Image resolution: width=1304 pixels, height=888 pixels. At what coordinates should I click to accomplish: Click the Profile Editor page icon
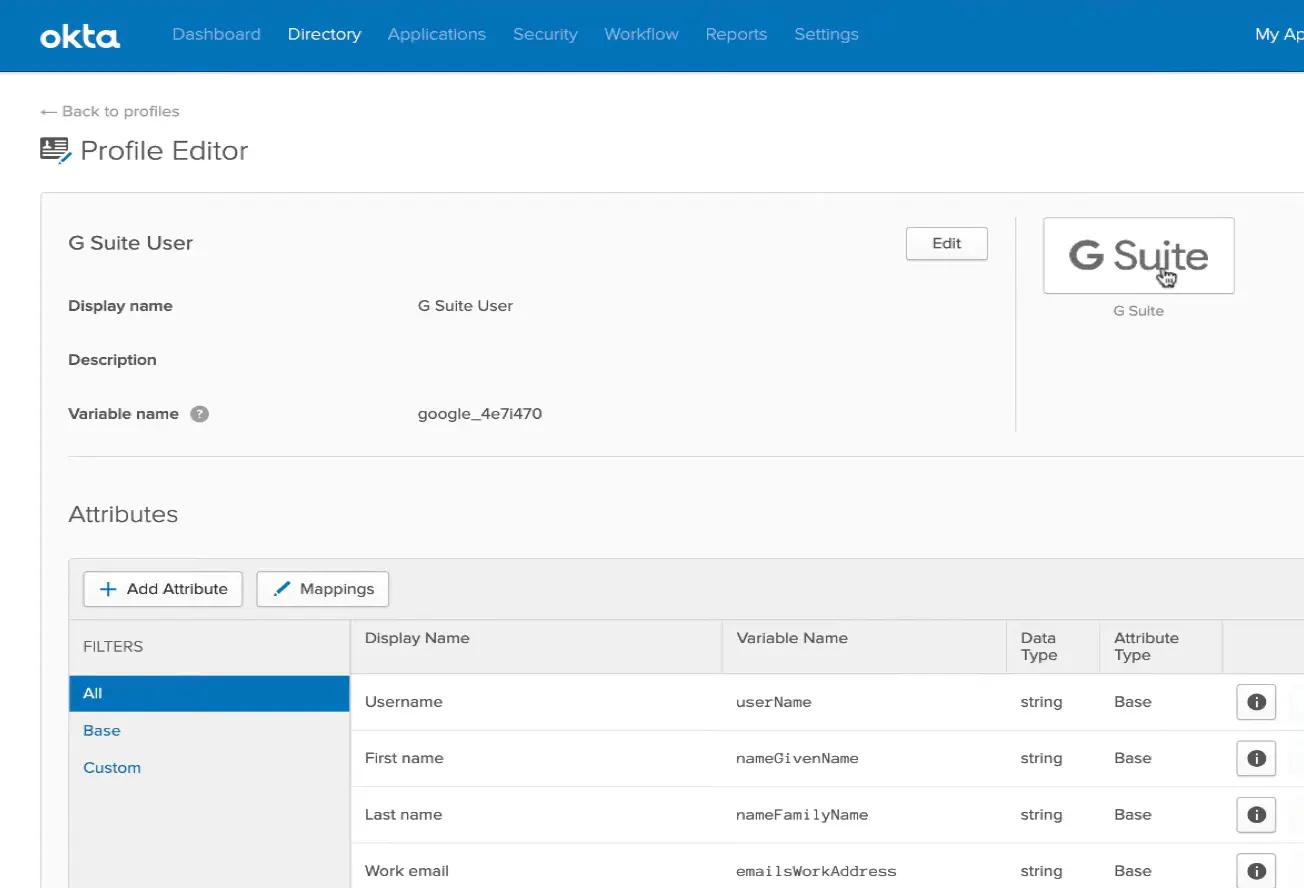coord(56,148)
